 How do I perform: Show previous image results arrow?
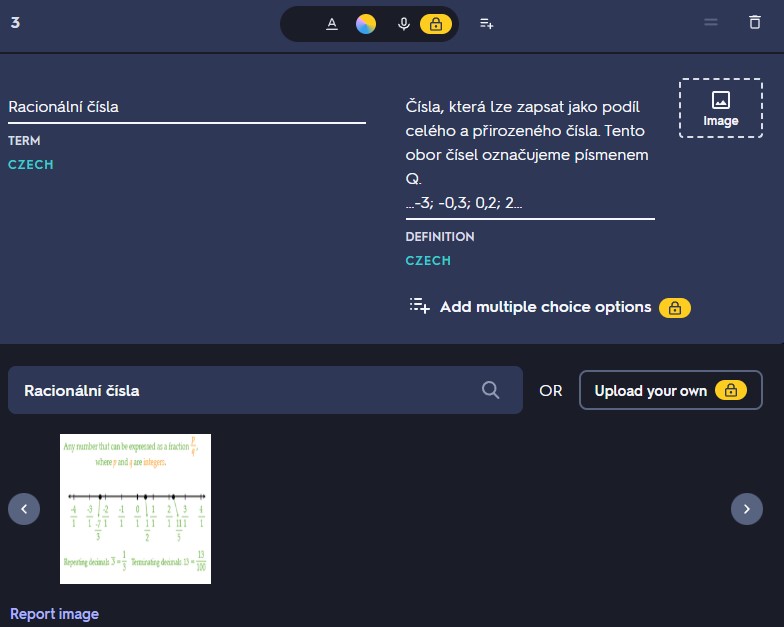pos(24,509)
